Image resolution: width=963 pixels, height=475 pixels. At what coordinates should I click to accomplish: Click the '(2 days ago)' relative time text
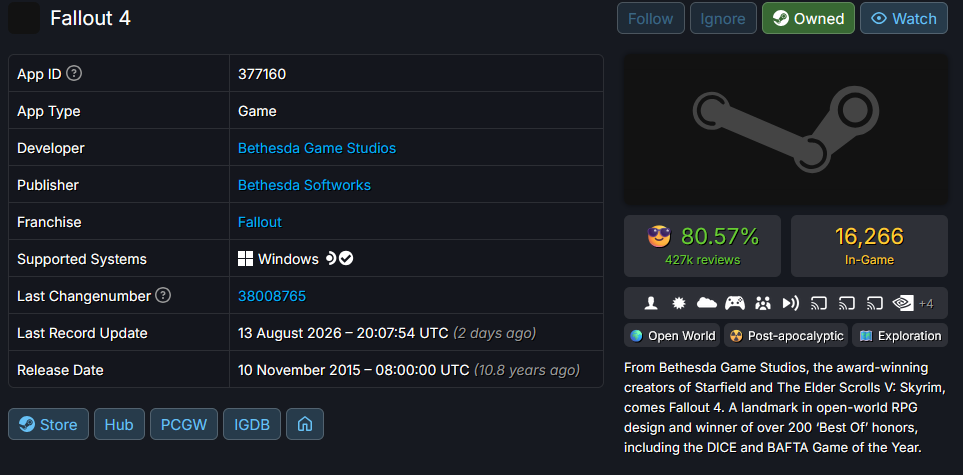[x=494, y=333]
